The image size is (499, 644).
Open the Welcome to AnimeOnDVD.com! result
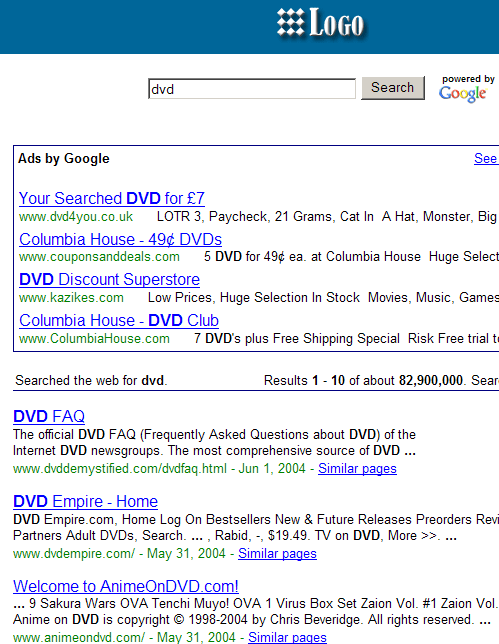tap(126, 586)
